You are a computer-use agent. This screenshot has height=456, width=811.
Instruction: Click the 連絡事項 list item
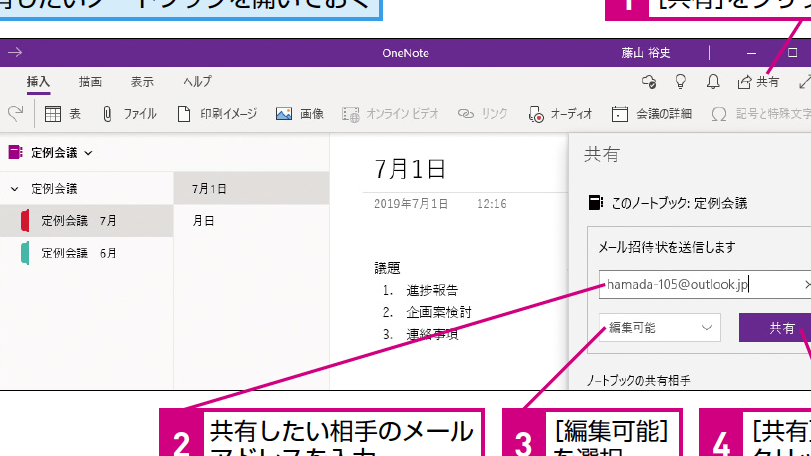tap(432, 335)
